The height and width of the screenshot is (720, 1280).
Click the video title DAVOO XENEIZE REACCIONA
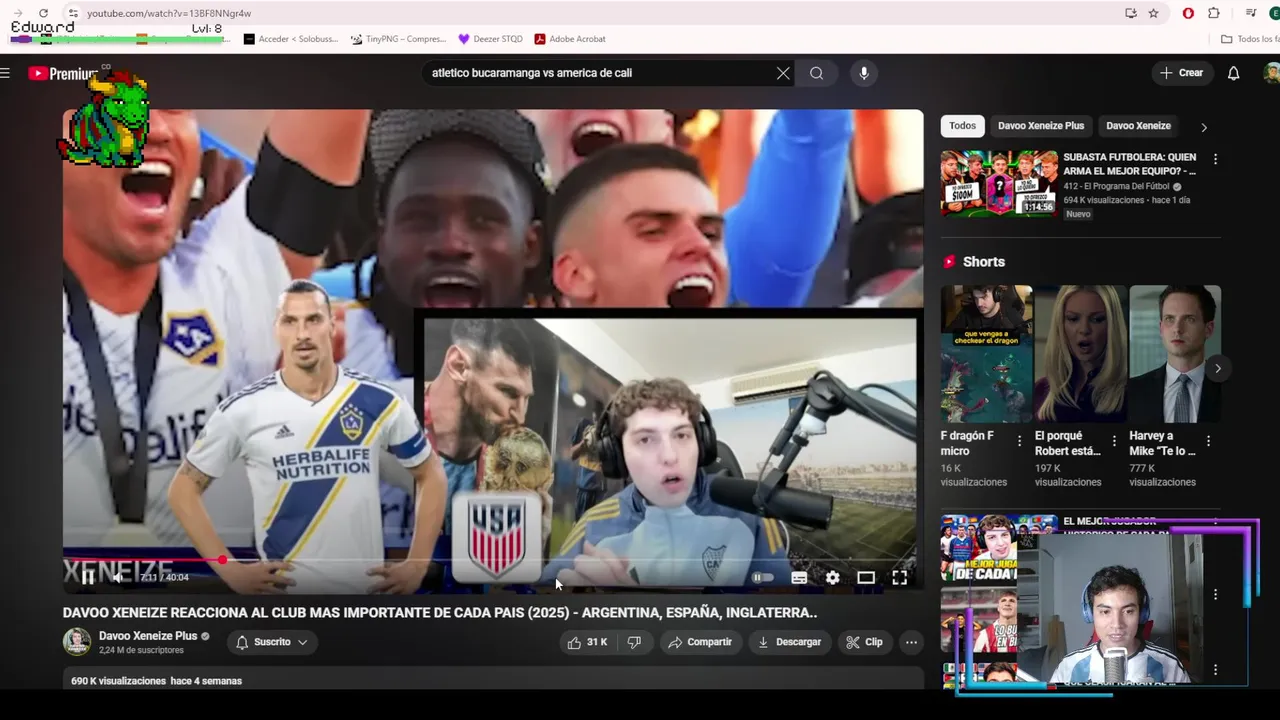coord(440,613)
